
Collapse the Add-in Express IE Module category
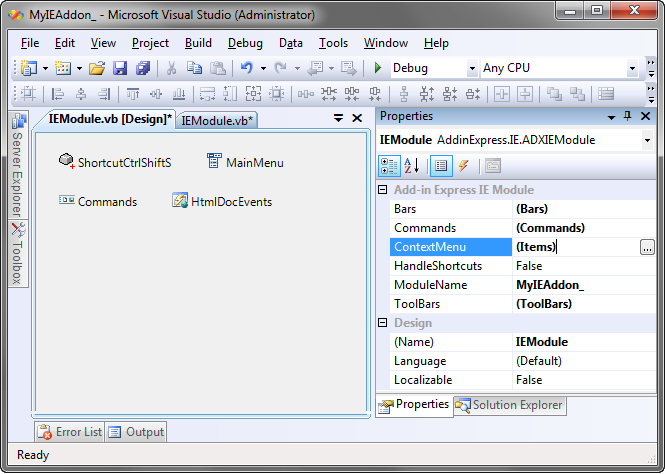click(x=382, y=190)
